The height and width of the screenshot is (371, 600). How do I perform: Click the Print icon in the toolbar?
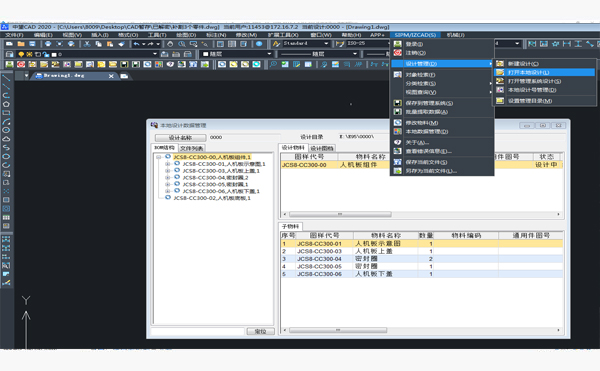coord(48,44)
